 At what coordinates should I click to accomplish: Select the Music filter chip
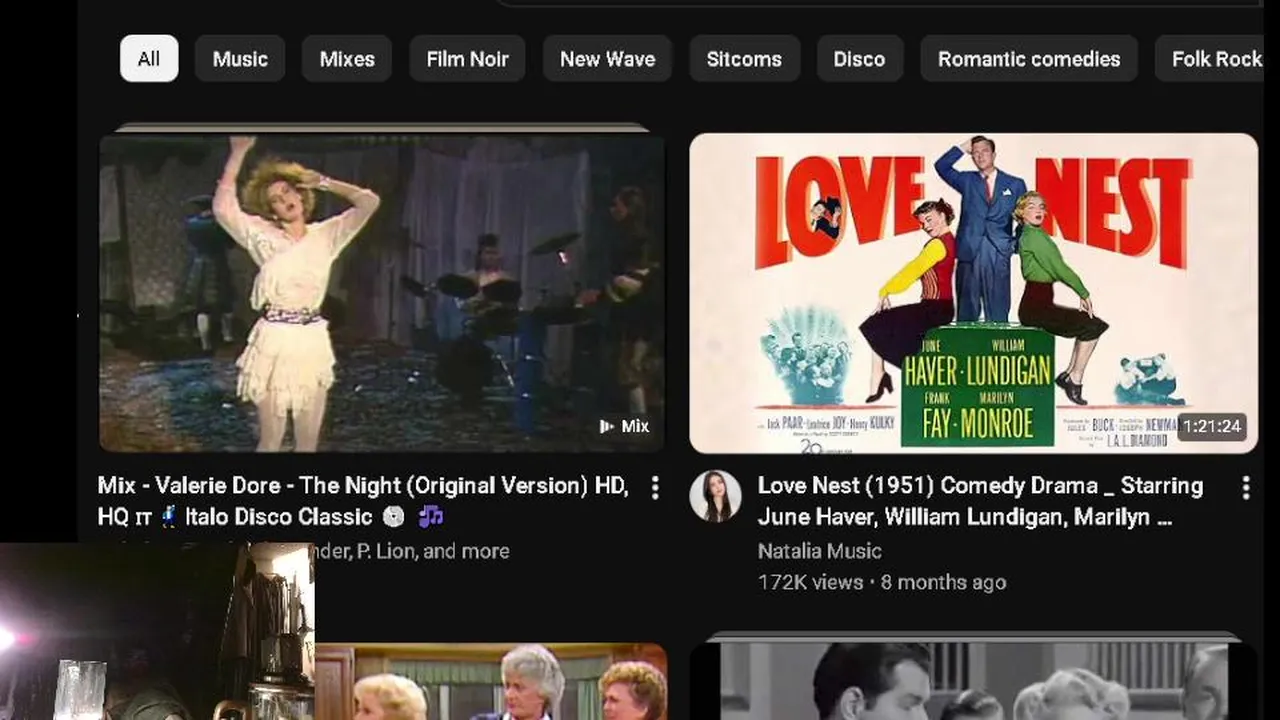[240, 59]
